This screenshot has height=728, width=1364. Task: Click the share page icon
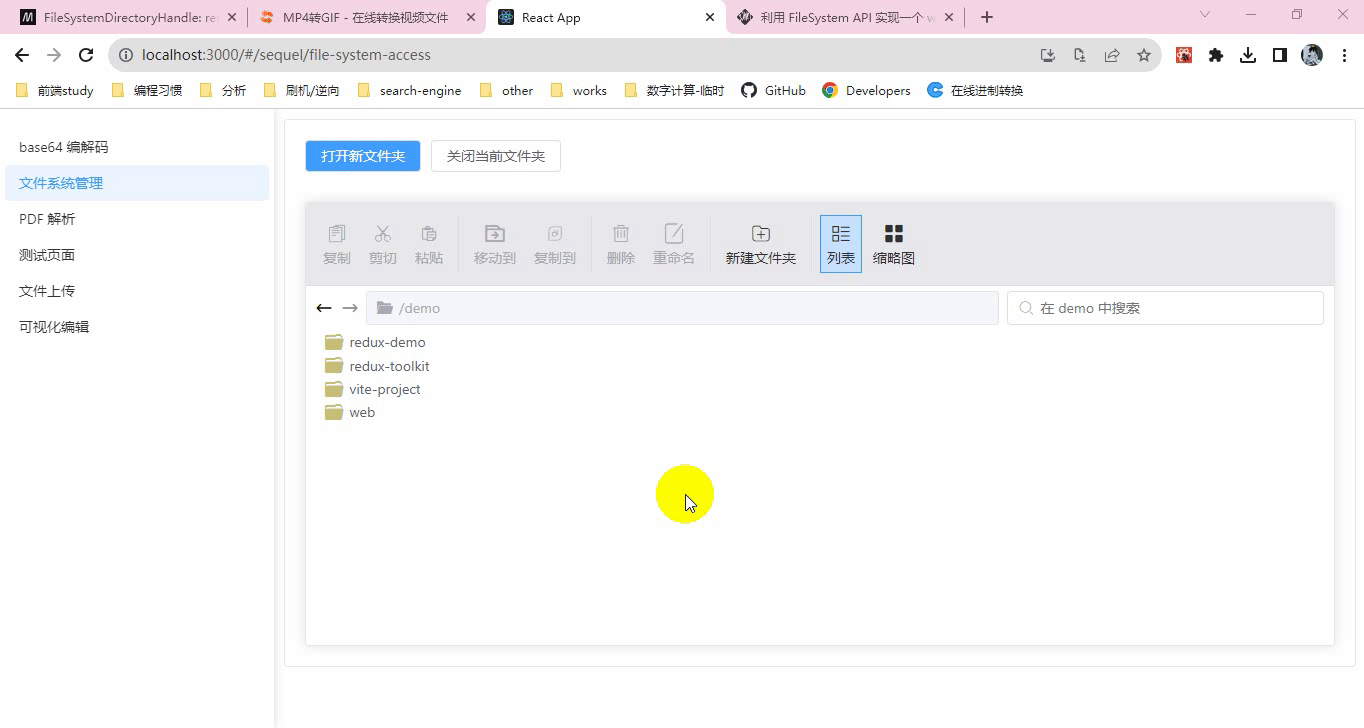coord(1112,55)
